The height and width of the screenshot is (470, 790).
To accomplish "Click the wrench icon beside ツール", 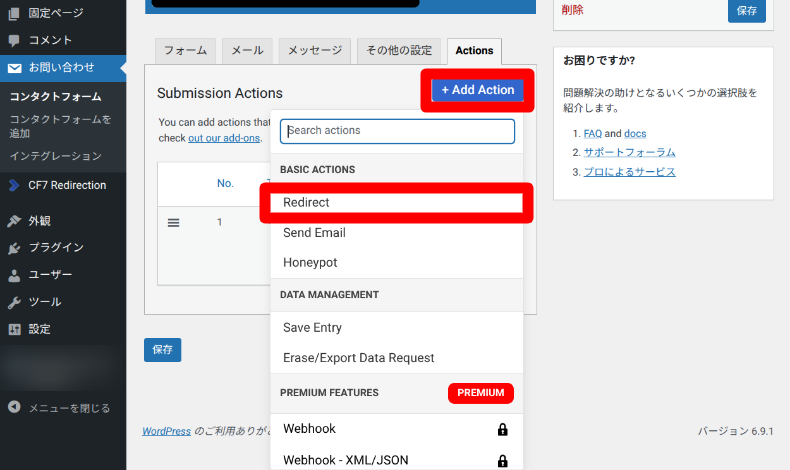I will (x=14, y=302).
